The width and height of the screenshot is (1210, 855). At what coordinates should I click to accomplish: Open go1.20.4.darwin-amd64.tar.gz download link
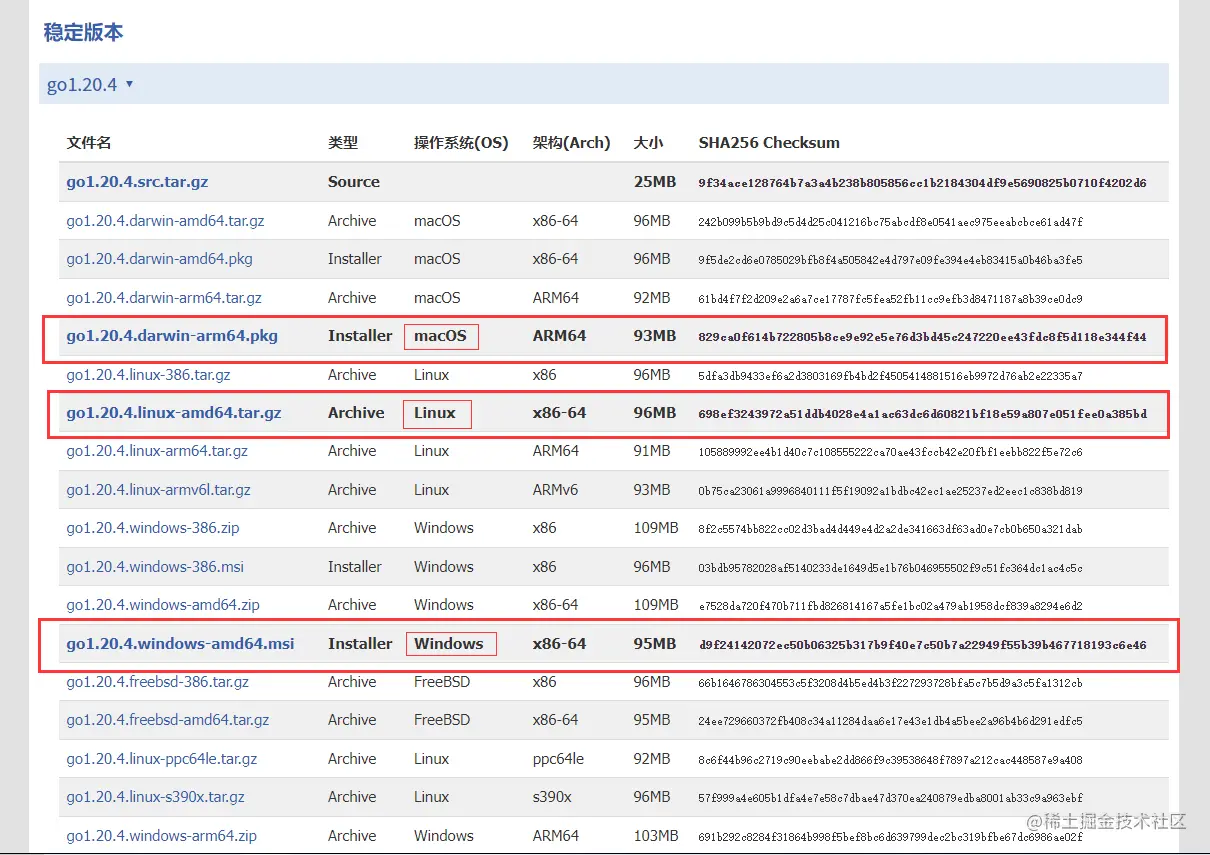point(165,221)
